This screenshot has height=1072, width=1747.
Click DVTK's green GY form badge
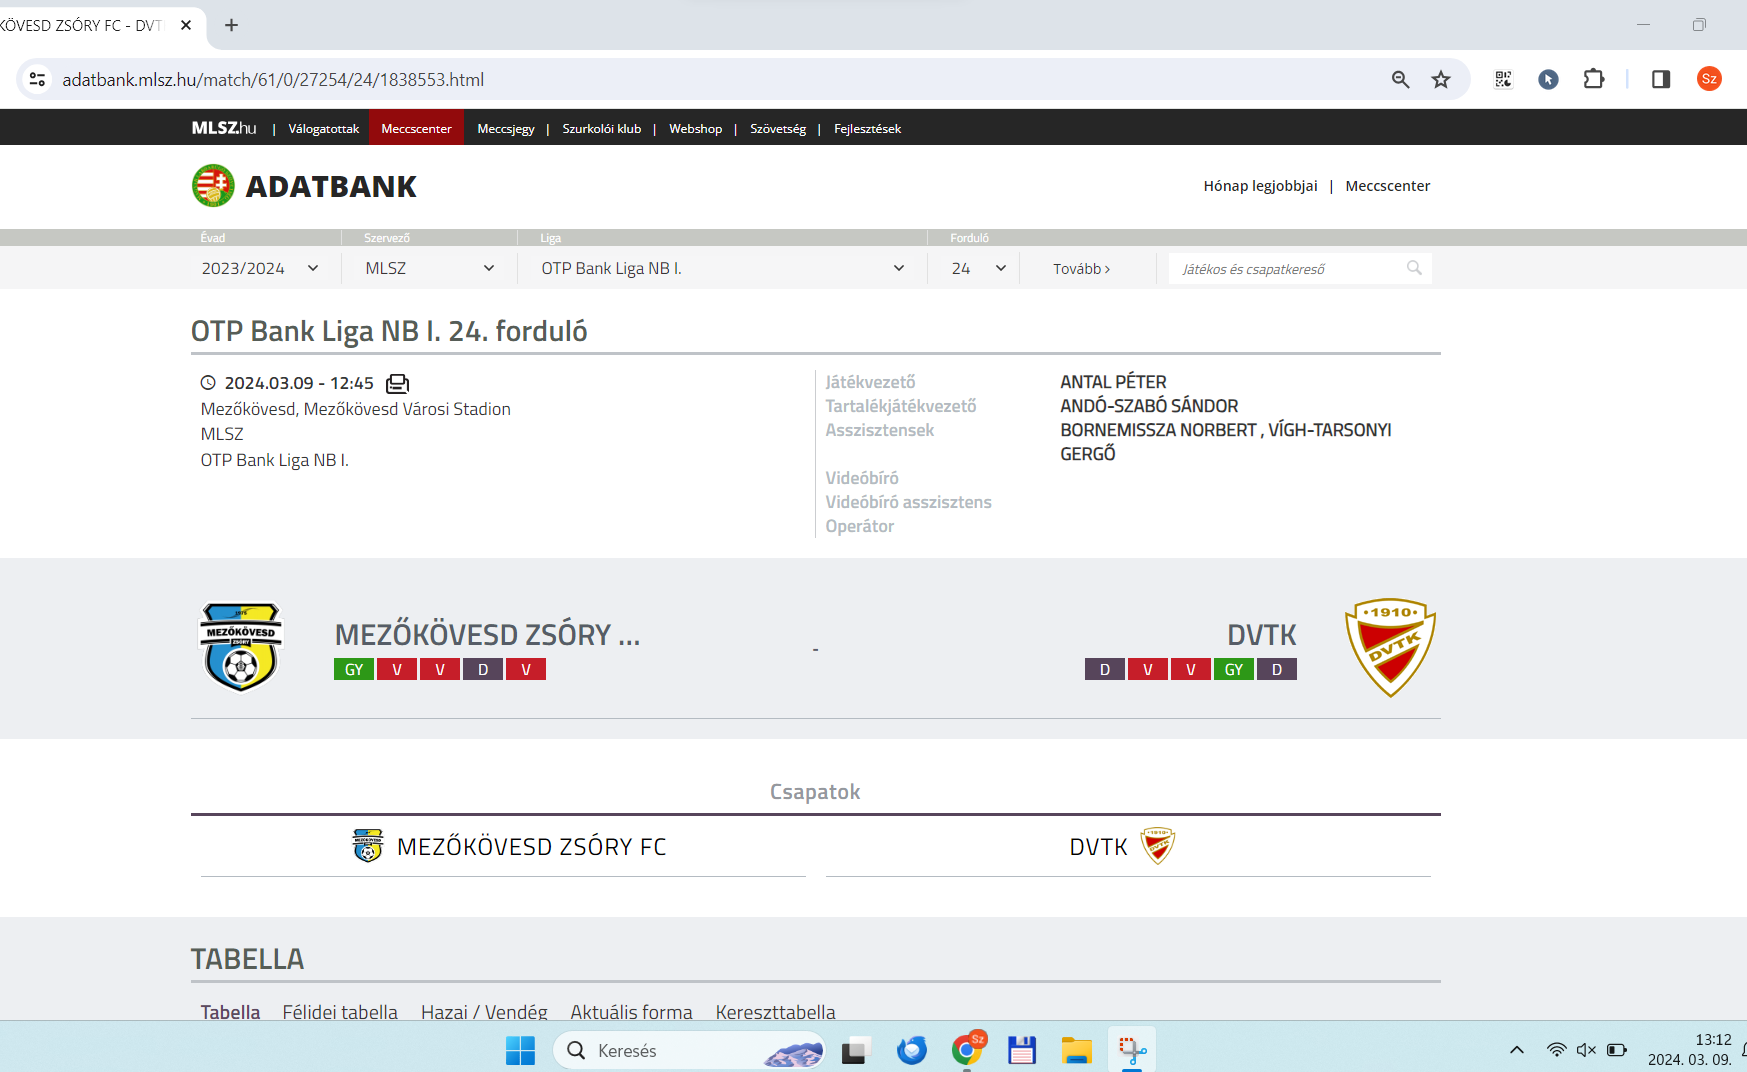coord(1234,669)
